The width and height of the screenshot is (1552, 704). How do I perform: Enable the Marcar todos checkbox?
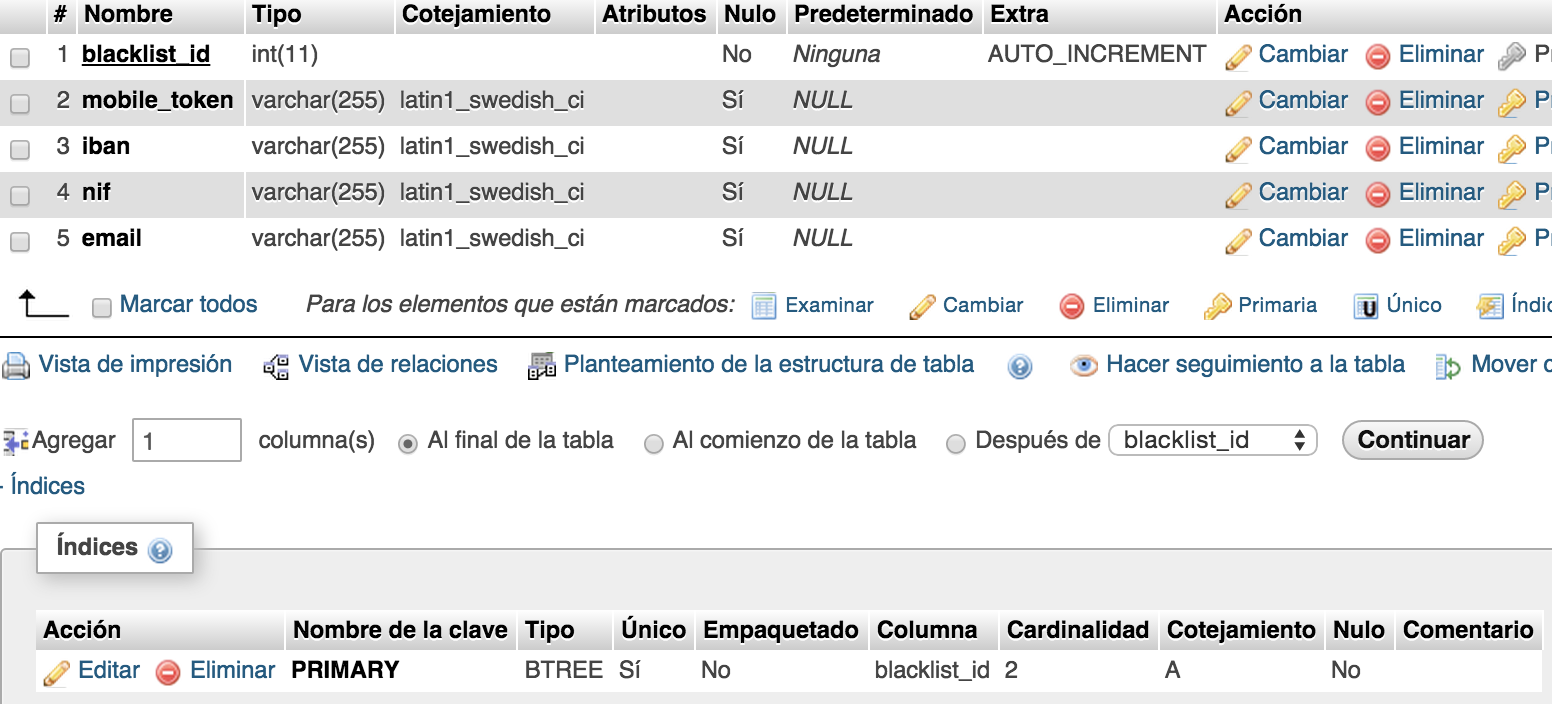point(101,308)
